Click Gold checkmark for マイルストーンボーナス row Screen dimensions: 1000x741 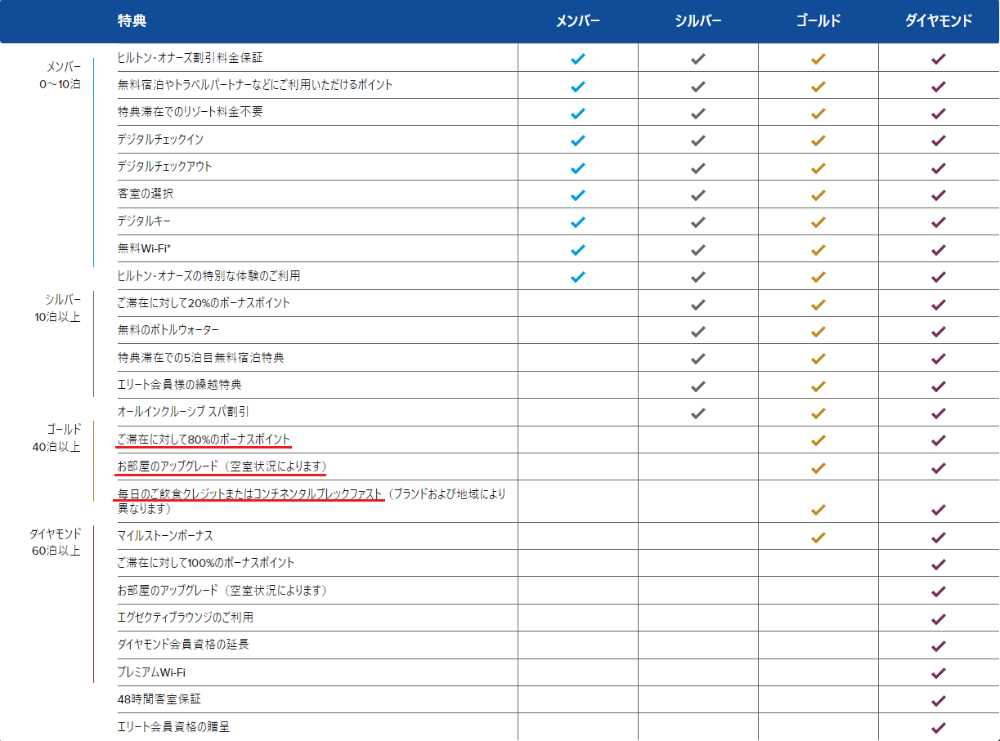(818, 538)
